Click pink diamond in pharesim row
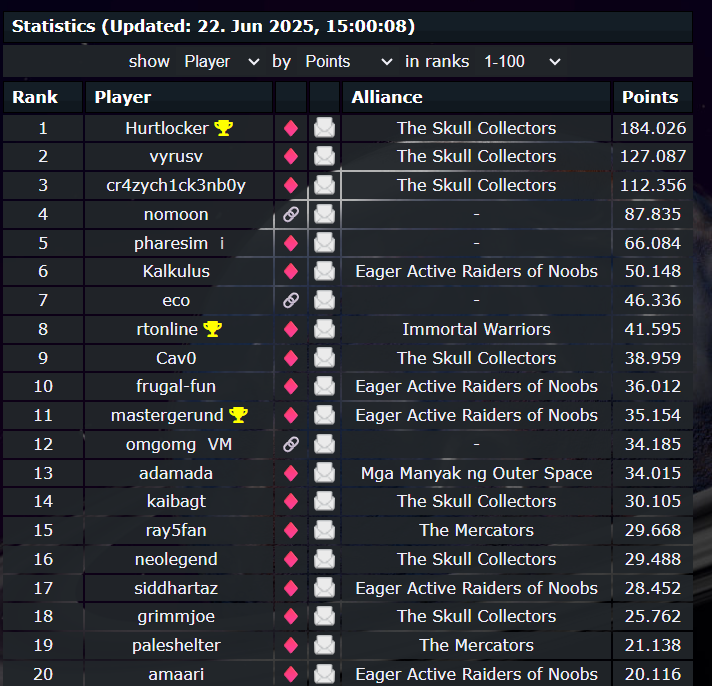This screenshot has height=686, width=712. click(291, 243)
